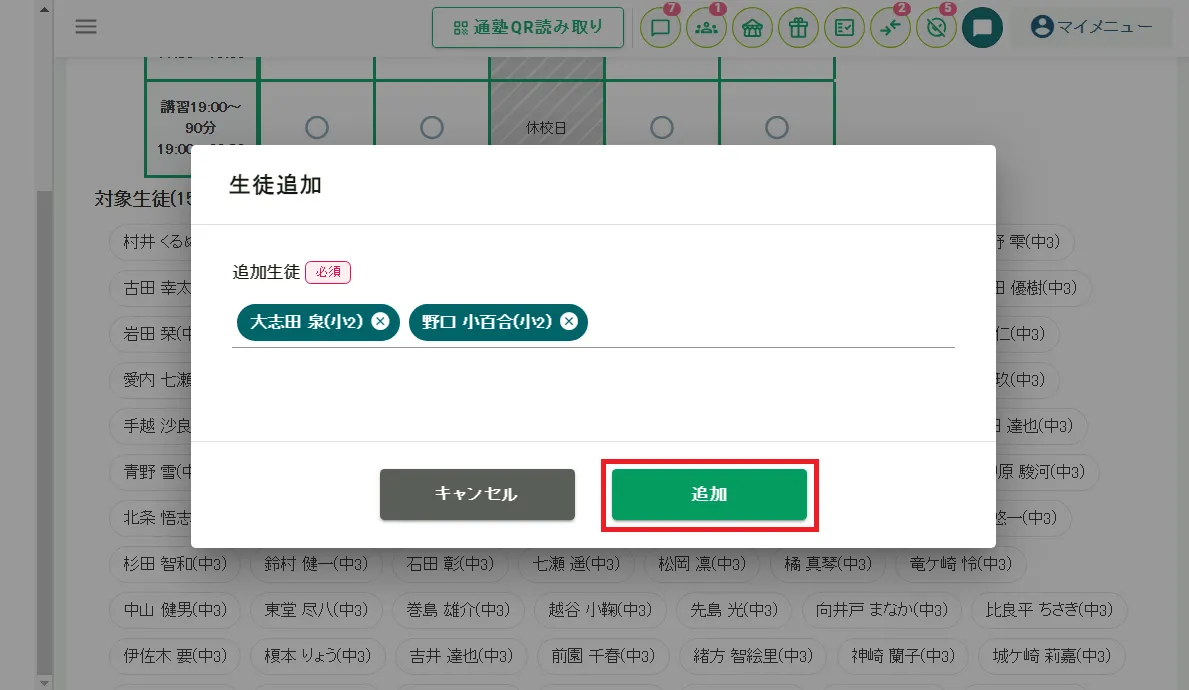Select the last circle in 講習19:00 row
The width and height of the screenshot is (1189, 690).
(x=776, y=127)
